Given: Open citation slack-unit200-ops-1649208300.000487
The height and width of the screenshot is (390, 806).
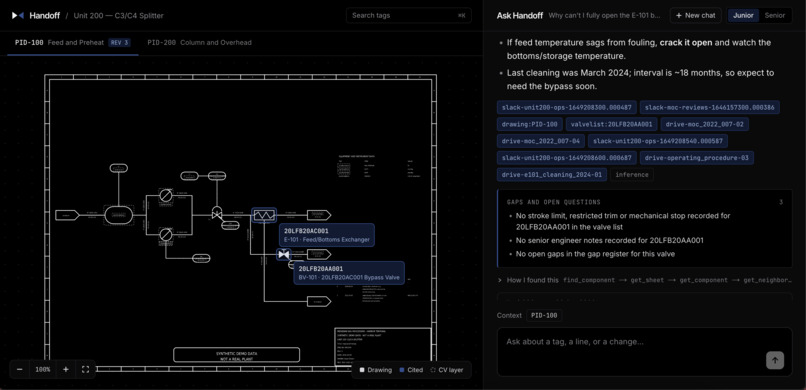Looking at the screenshot, I should pos(567,107).
